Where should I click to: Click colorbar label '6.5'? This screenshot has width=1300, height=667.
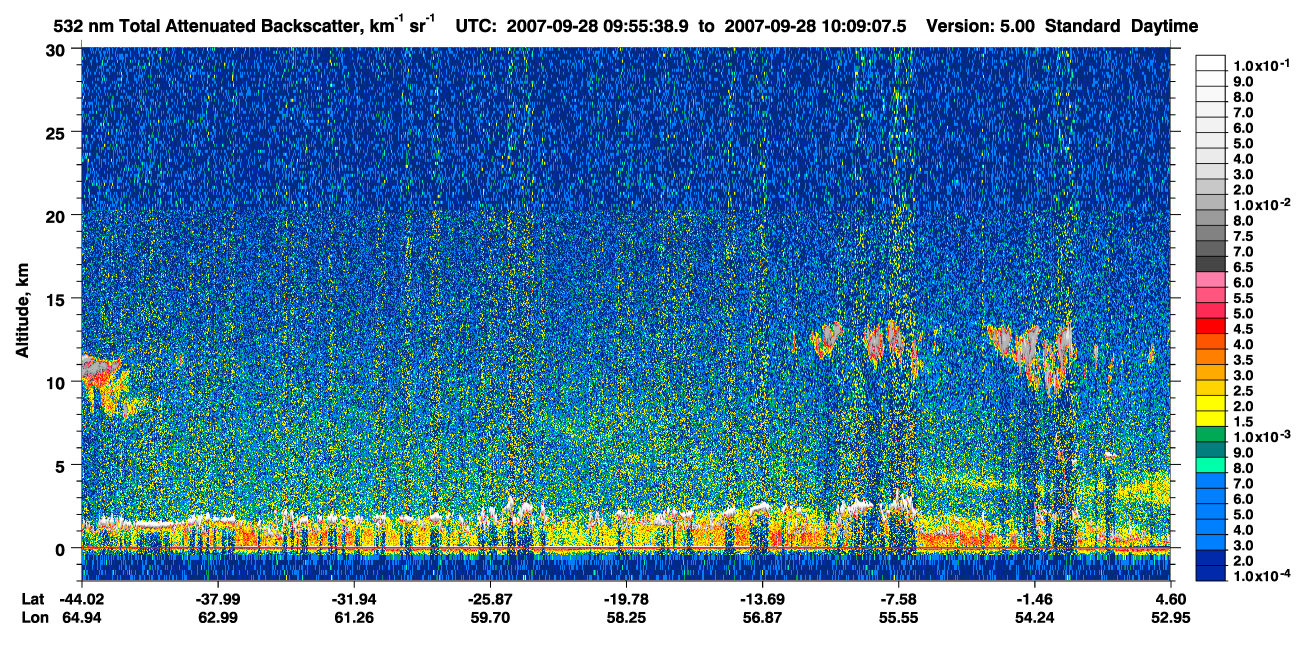pos(1243,268)
